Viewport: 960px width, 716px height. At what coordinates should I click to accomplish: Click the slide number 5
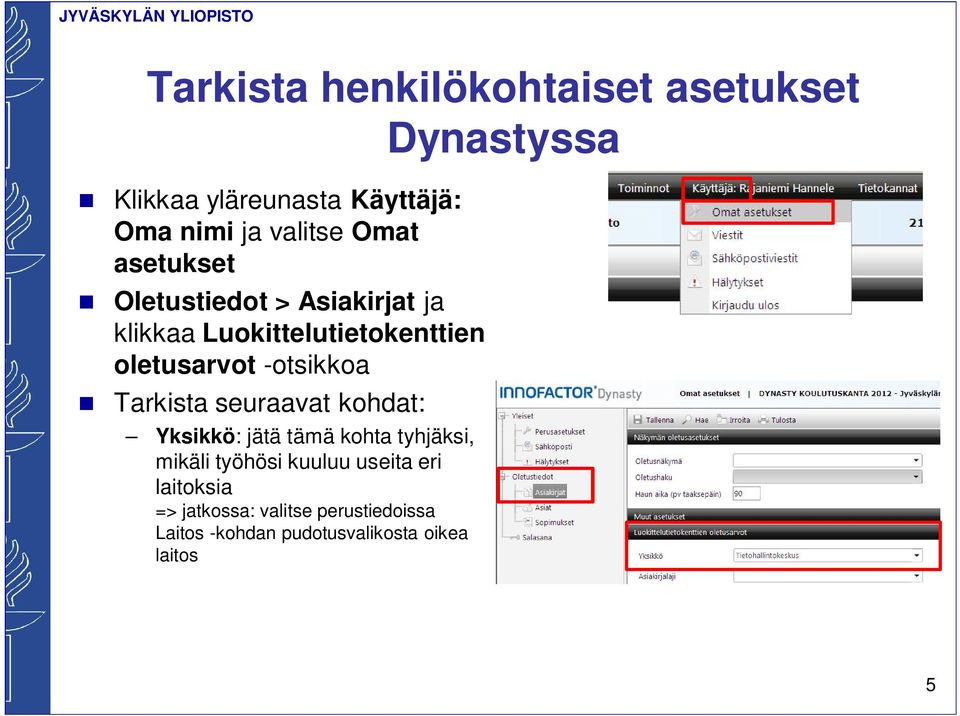pyautogui.click(x=931, y=684)
